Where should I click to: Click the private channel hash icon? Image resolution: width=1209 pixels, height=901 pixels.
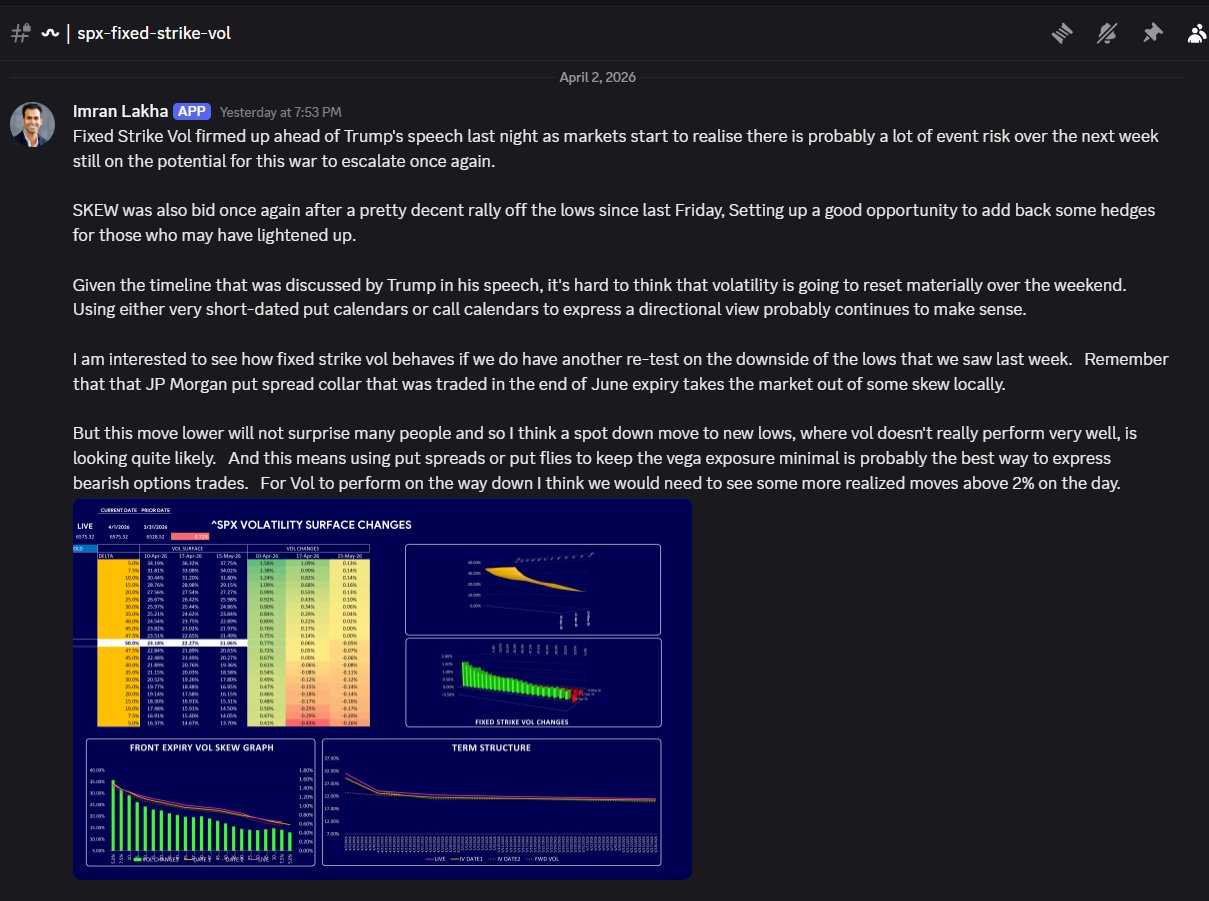pyautogui.click(x=19, y=33)
